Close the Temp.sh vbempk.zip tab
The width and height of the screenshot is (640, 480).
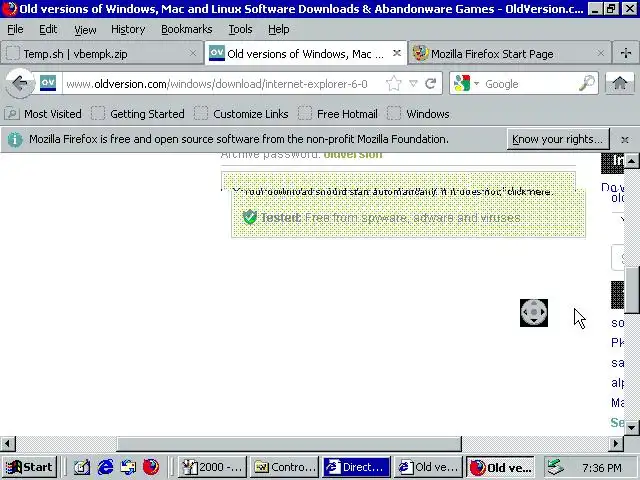pos(193,53)
